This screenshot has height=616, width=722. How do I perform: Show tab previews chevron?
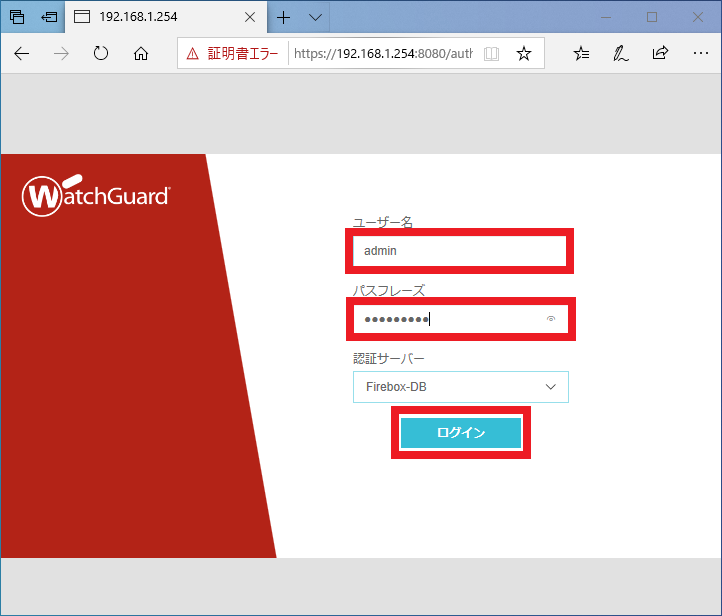coord(315,17)
